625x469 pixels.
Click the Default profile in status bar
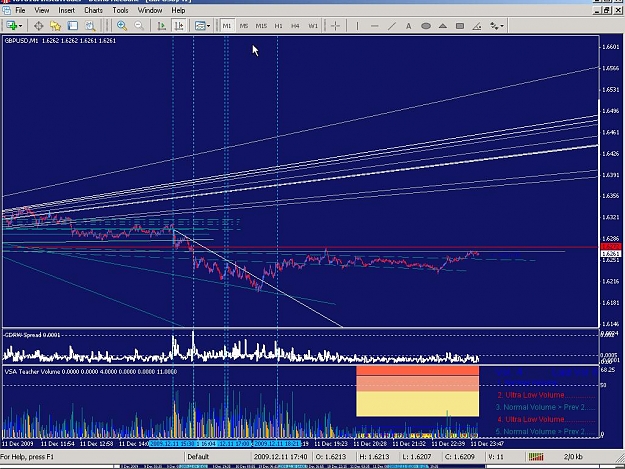tap(198, 457)
